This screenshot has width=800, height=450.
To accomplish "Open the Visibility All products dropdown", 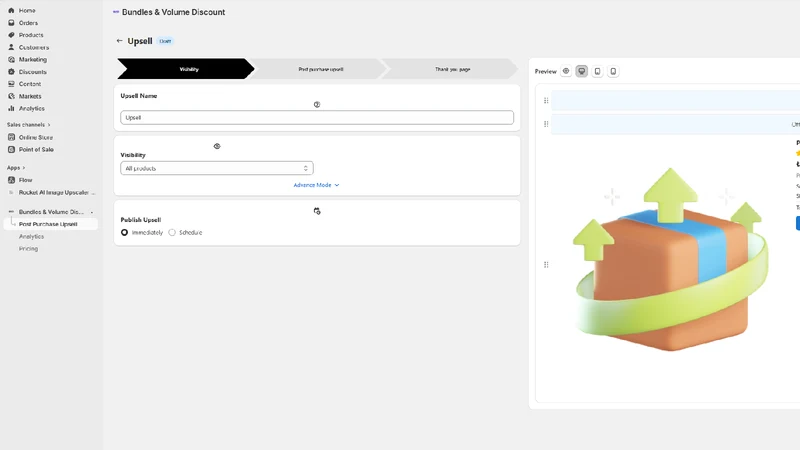I will pyautogui.click(x=217, y=168).
